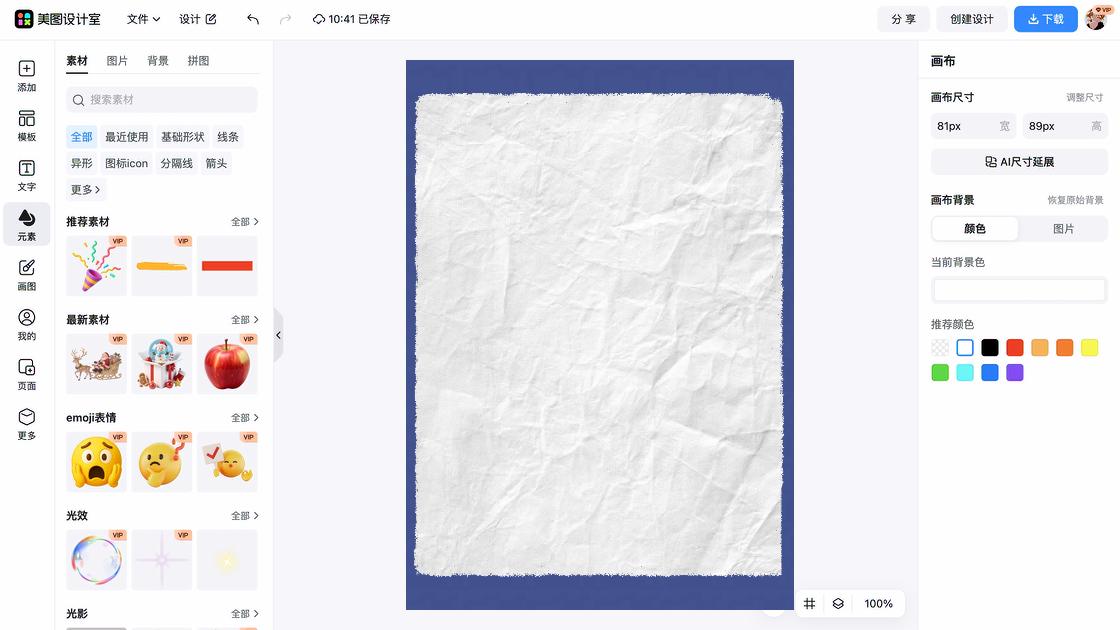Click the undo arrow in top toolbar

253,19
